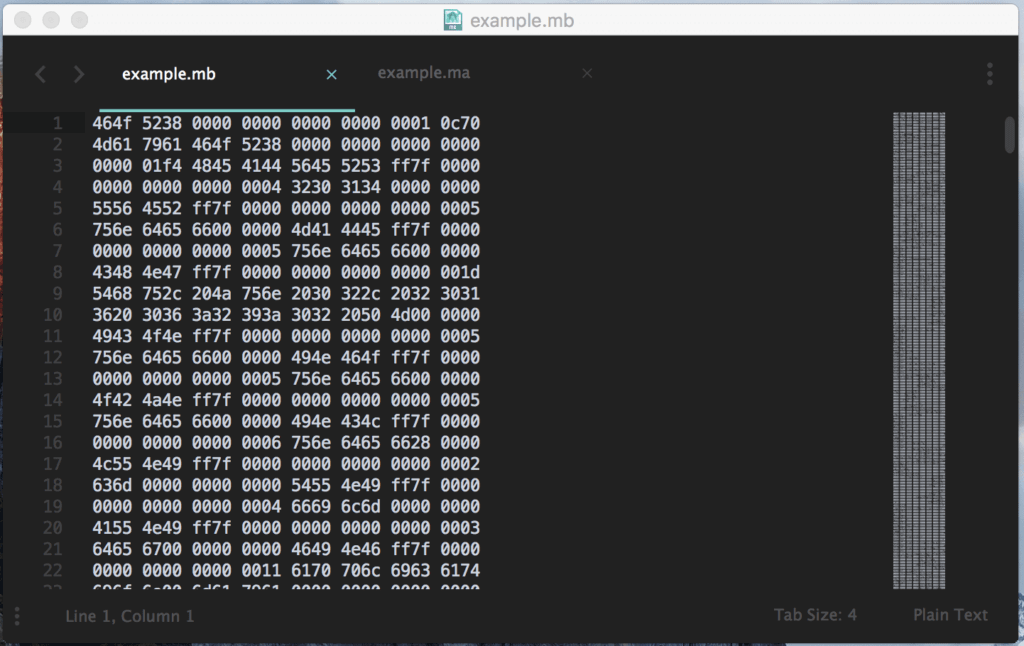Viewport: 1024px width, 646px height.
Task: Click line number 1 in gutter
Action: coord(57,123)
